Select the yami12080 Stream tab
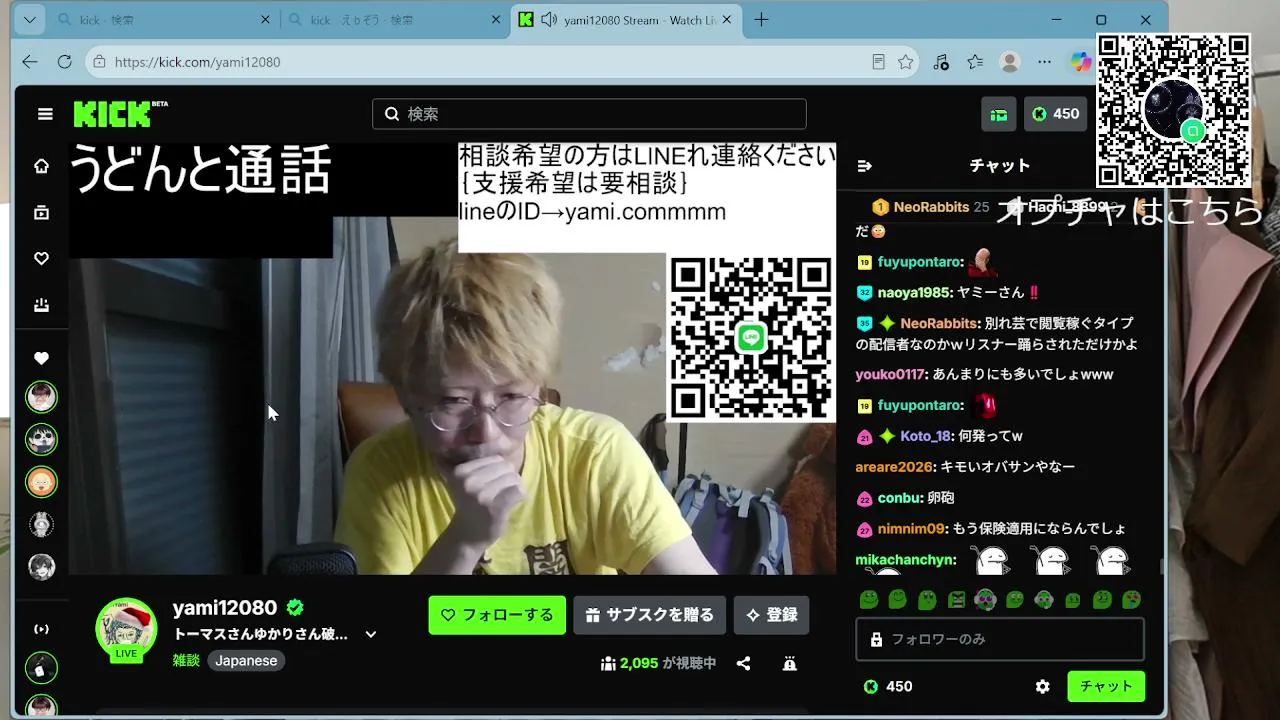 coord(625,20)
